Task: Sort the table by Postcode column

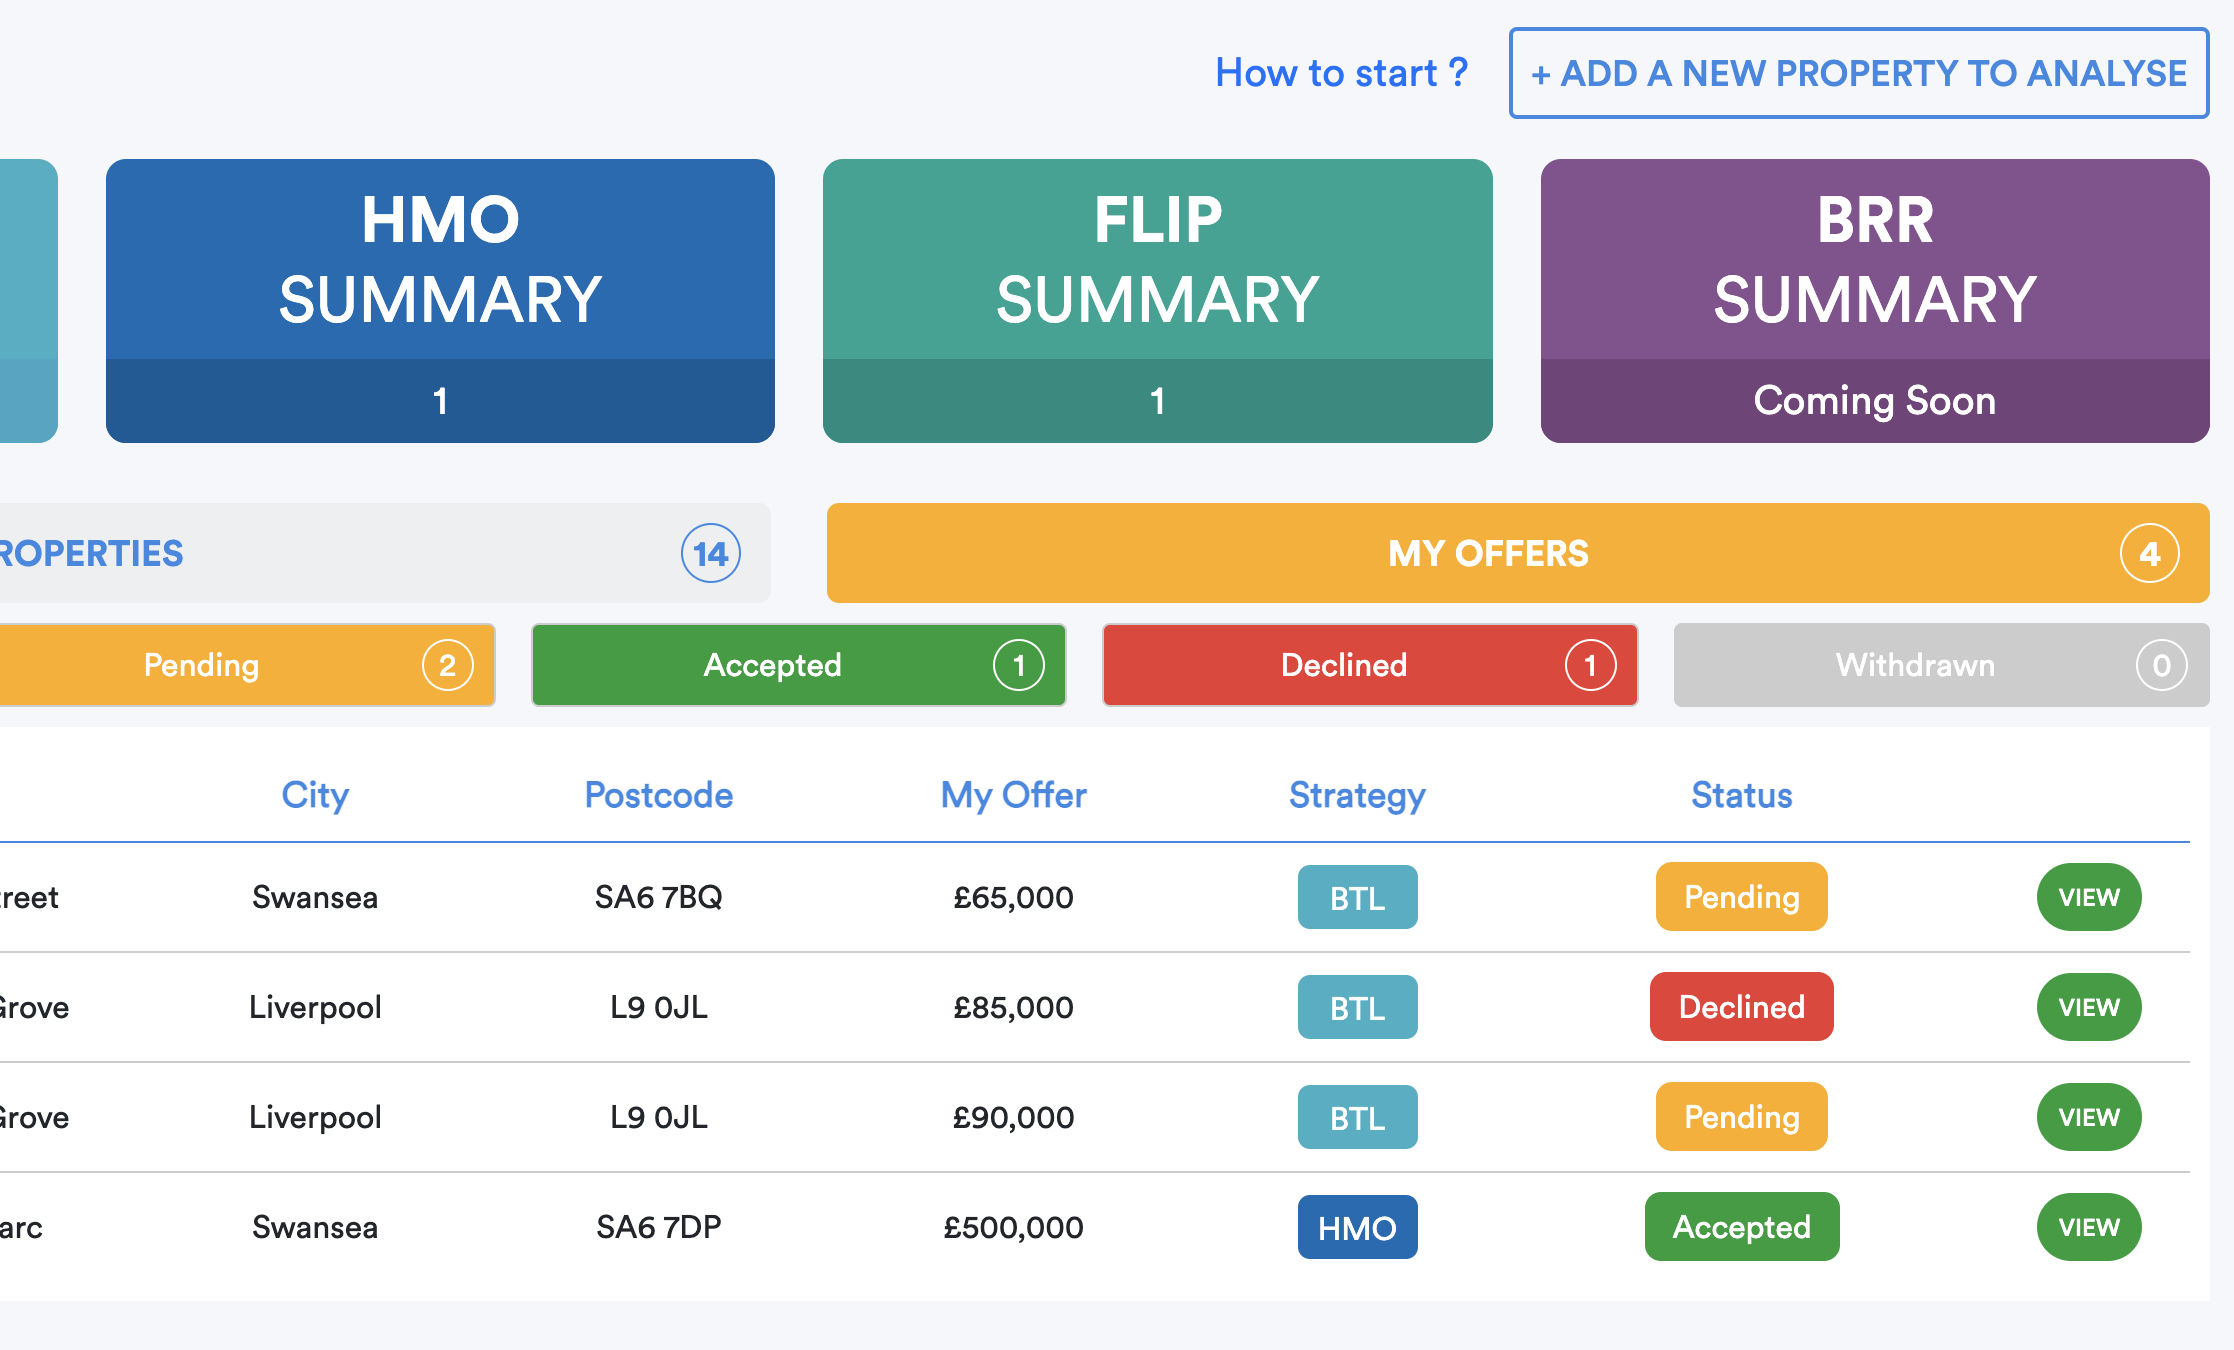Action: tap(658, 795)
